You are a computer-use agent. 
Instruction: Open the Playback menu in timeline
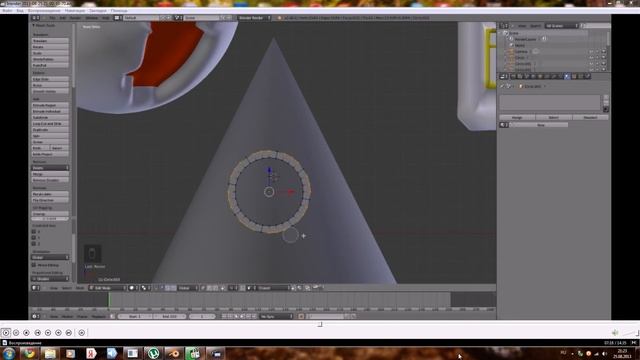coord(98,316)
